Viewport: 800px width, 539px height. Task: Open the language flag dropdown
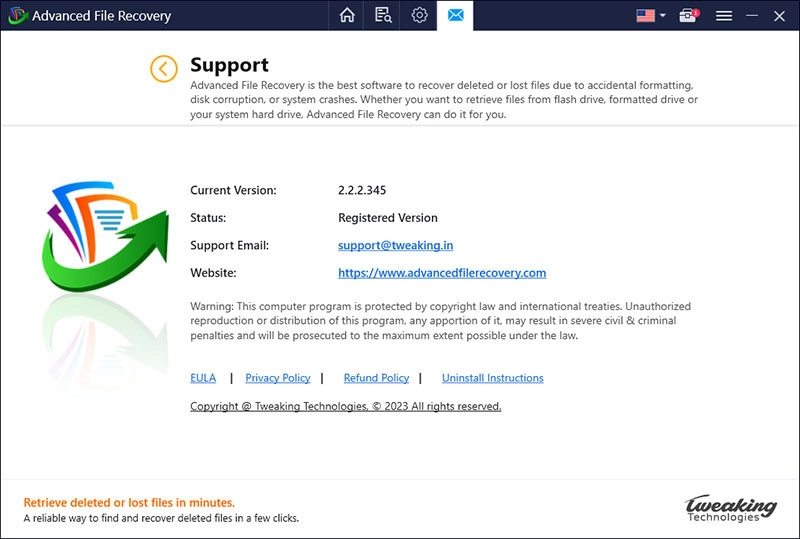pos(651,15)
